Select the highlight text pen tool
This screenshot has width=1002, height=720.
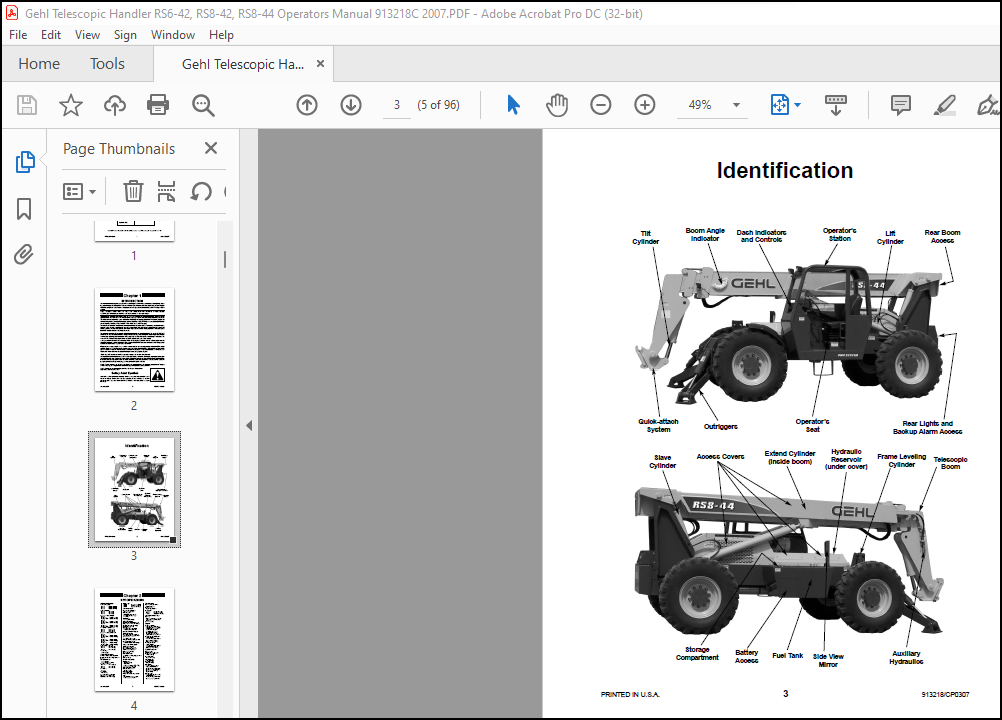[944, 105]
